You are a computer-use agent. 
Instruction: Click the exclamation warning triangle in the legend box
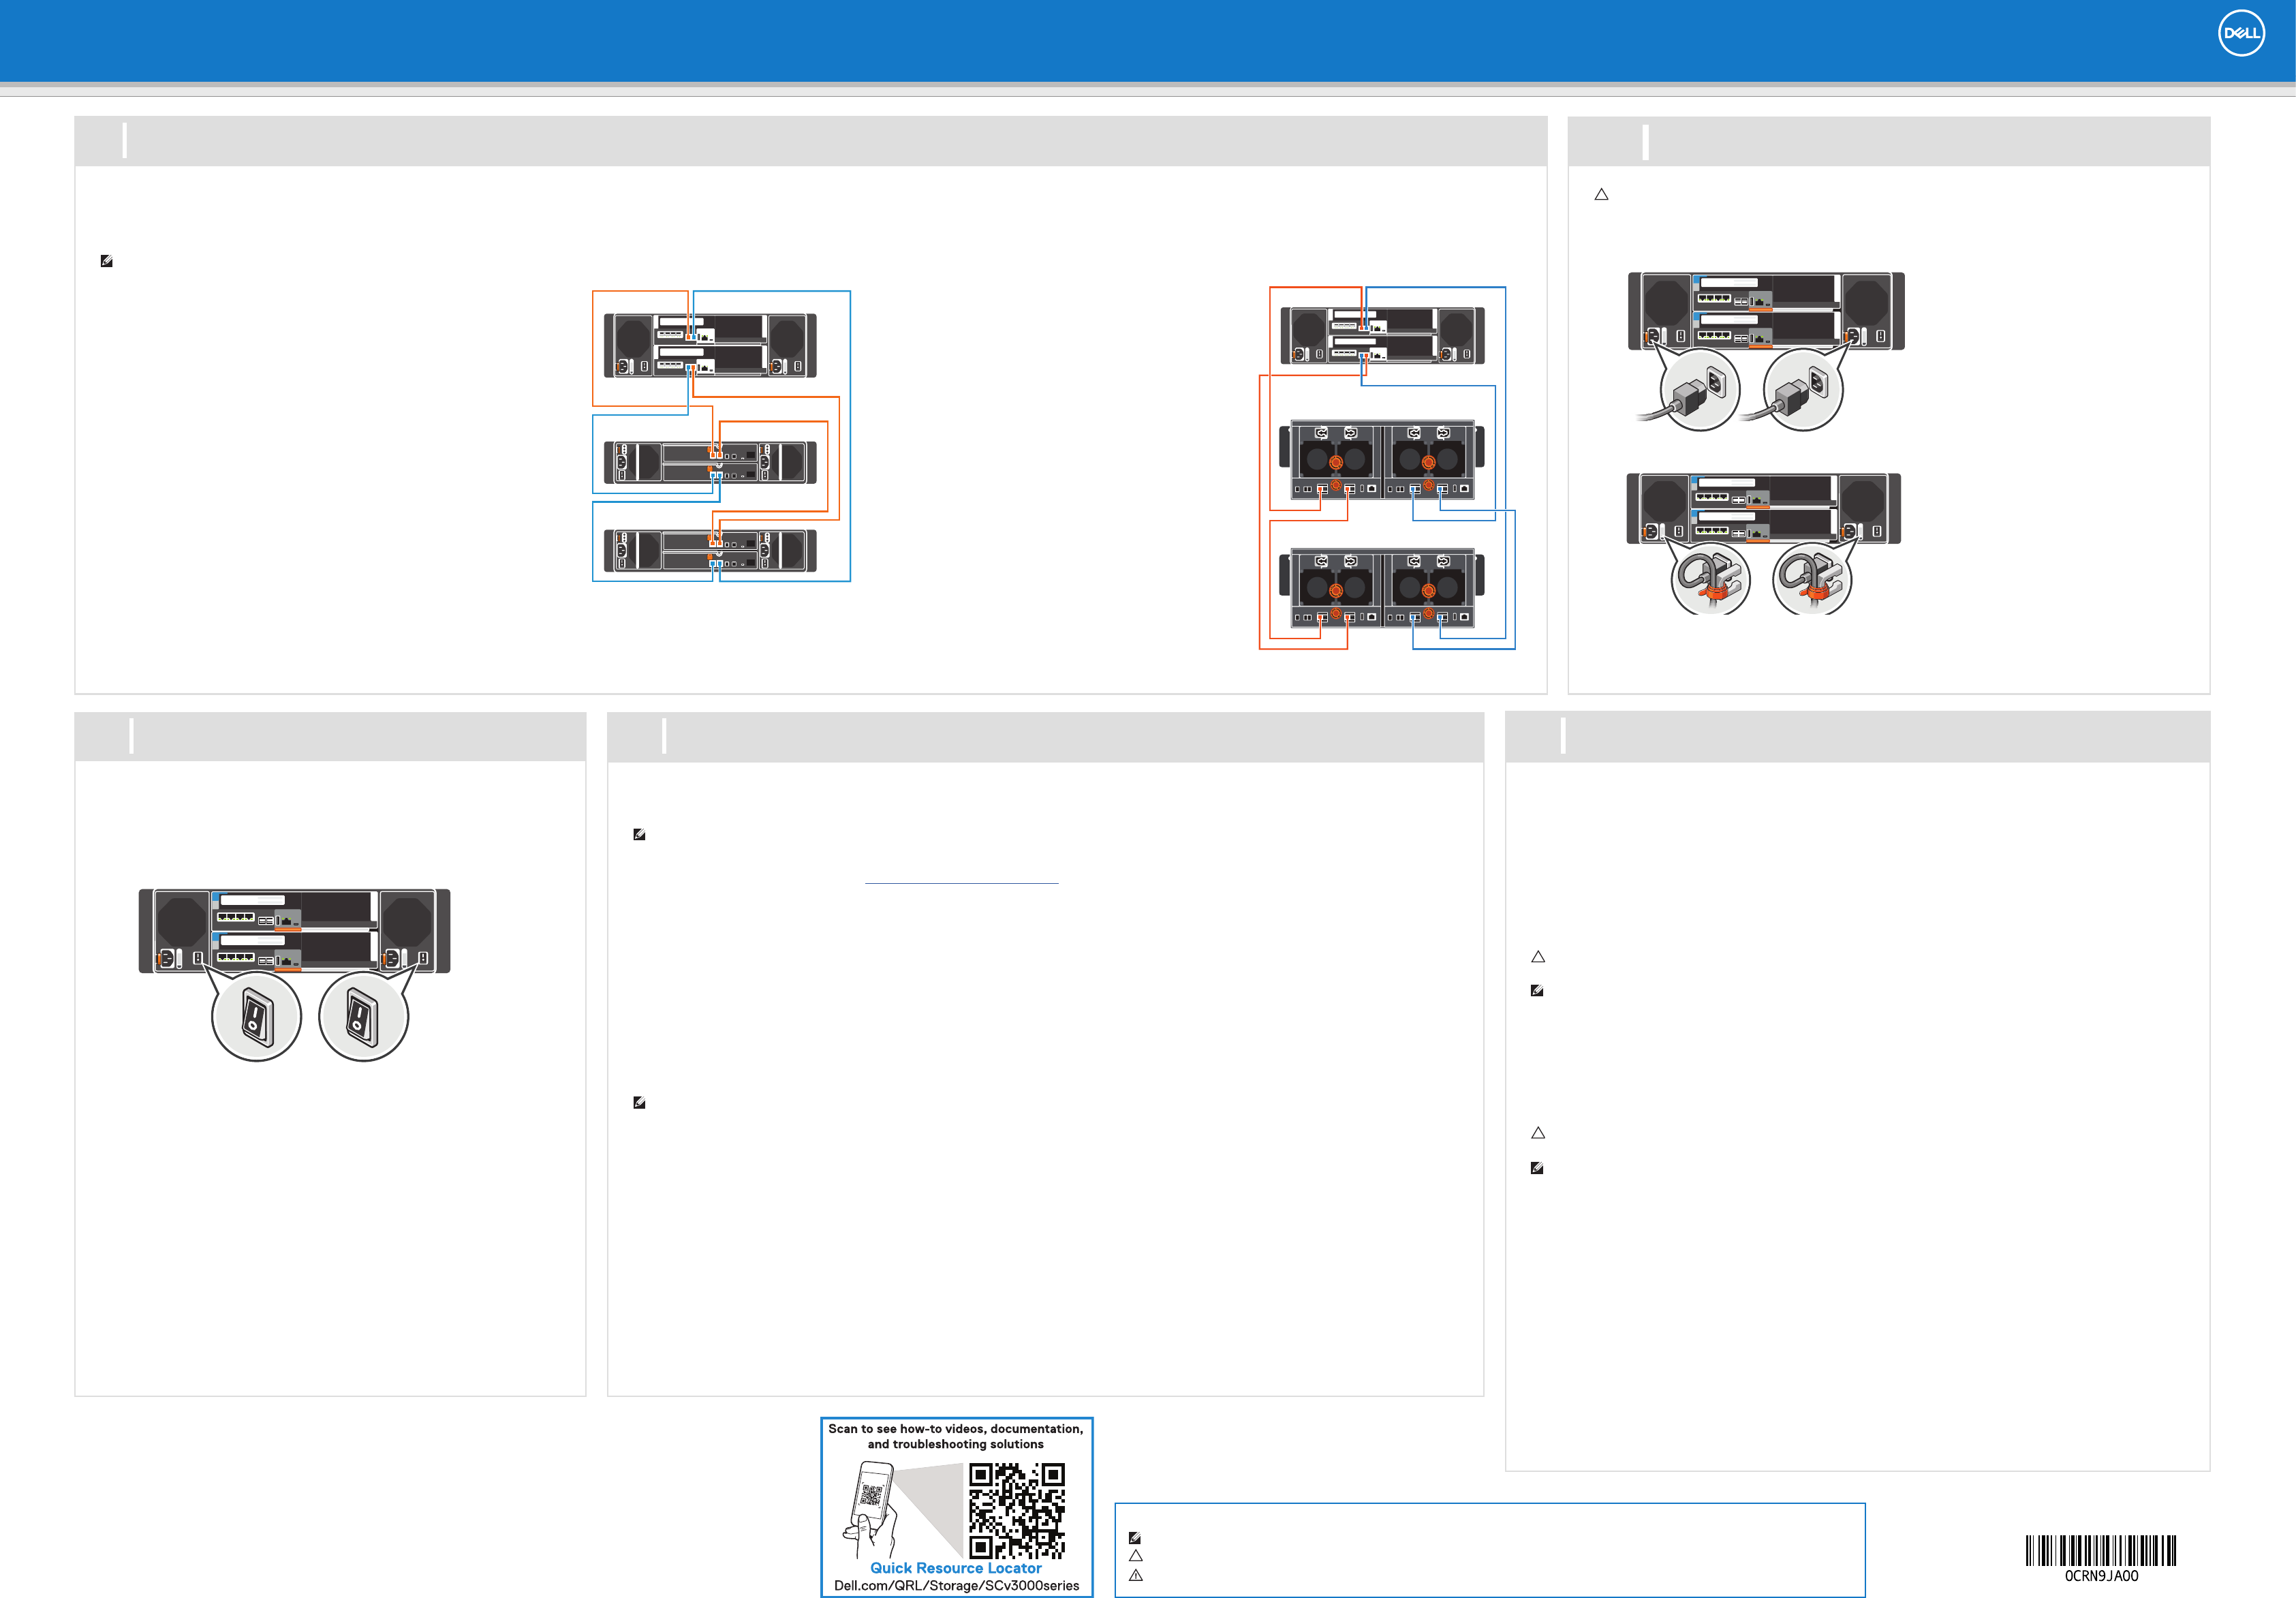[x=1135, y=1575]
